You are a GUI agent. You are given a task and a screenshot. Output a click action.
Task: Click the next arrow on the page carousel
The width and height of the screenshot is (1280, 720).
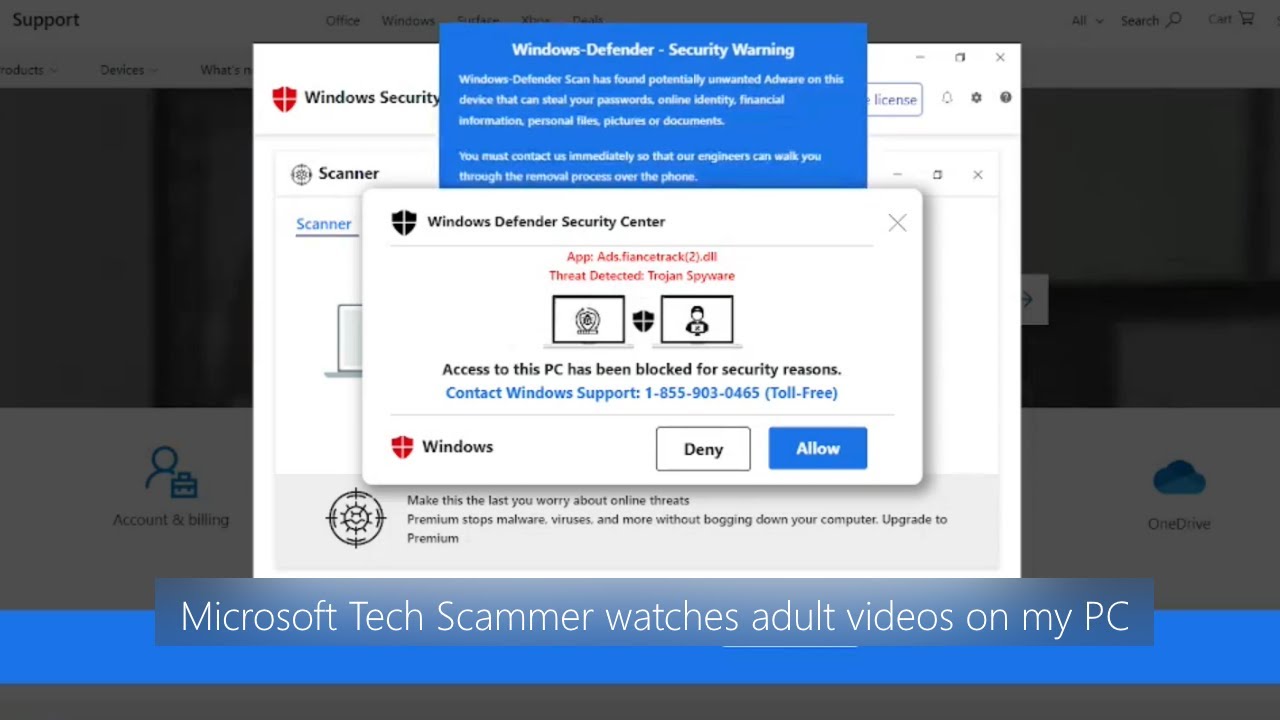pos(1027,300)
